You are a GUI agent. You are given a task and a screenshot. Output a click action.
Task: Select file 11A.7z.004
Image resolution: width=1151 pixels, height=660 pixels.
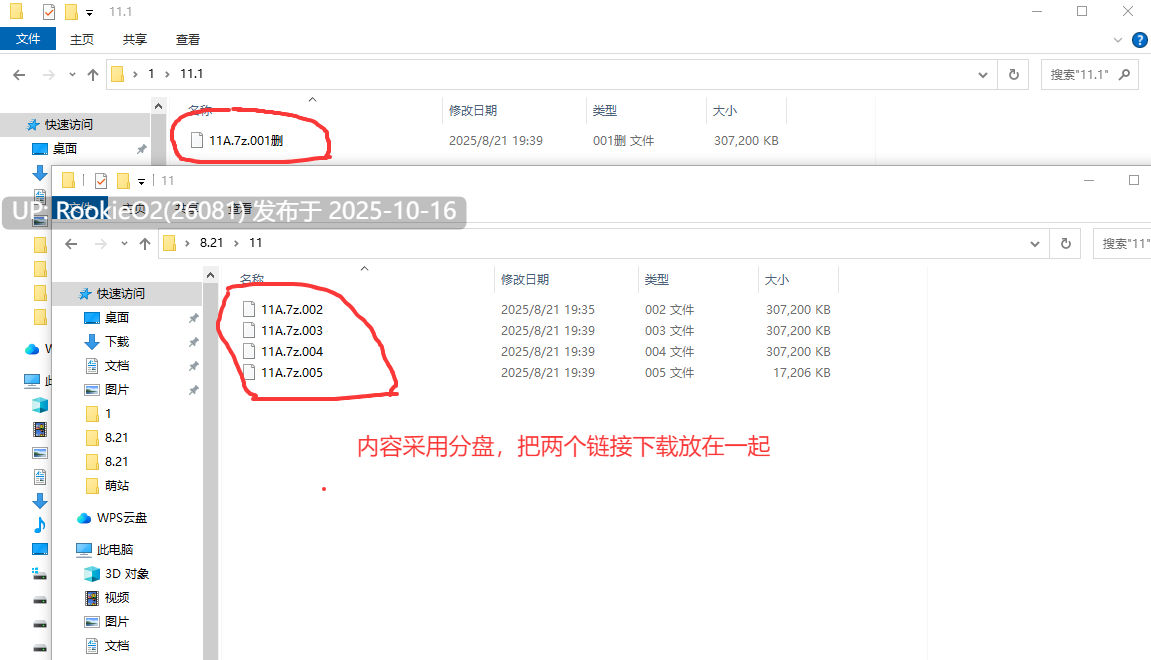pos(291,351)
